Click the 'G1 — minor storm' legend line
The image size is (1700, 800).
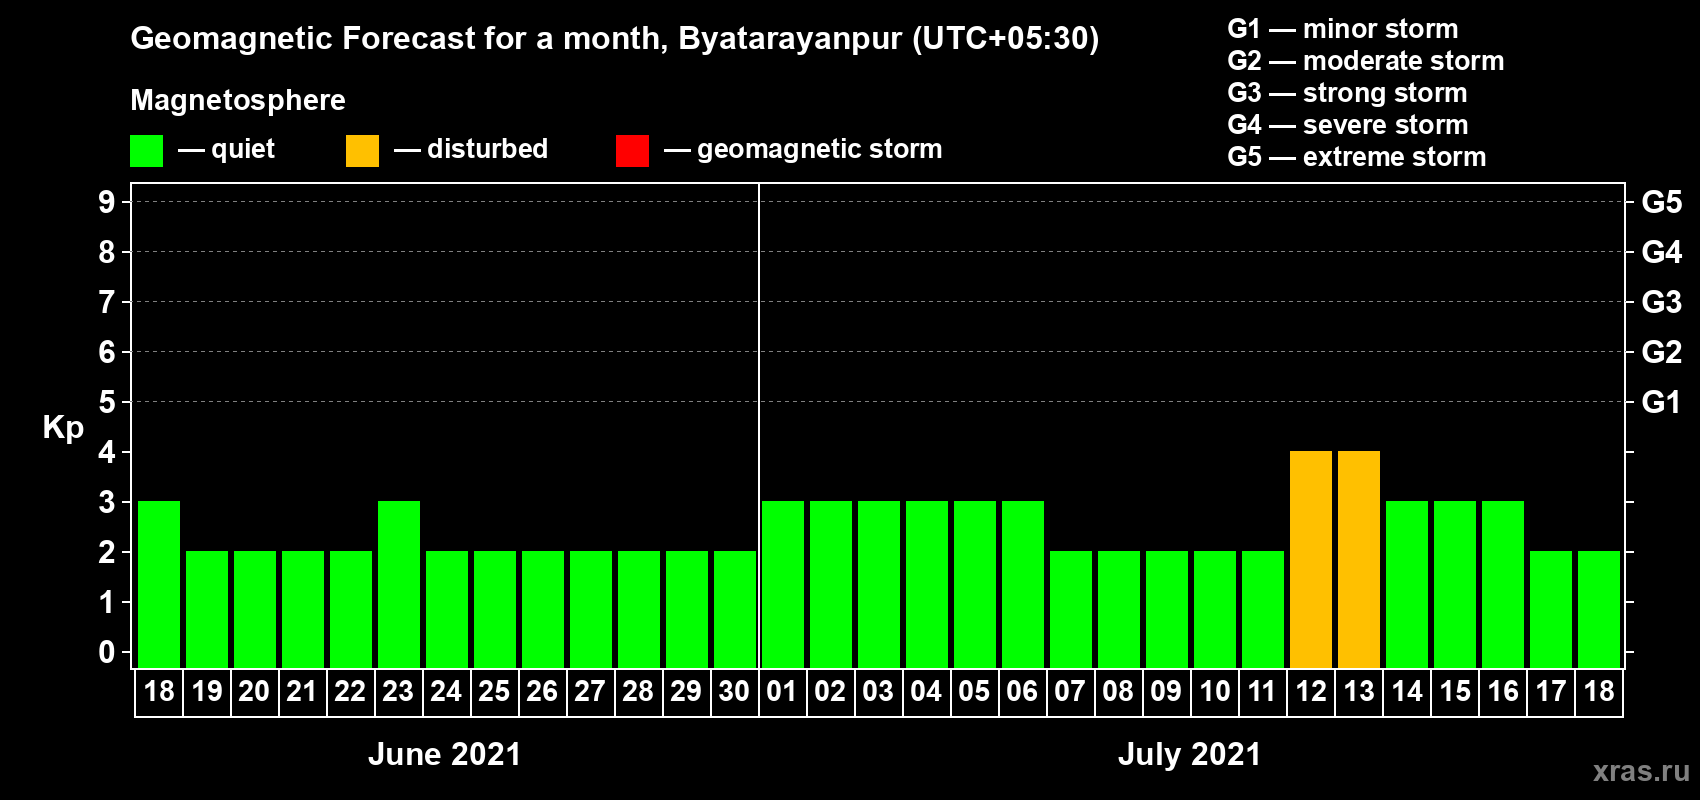(x=1343, y=29)
